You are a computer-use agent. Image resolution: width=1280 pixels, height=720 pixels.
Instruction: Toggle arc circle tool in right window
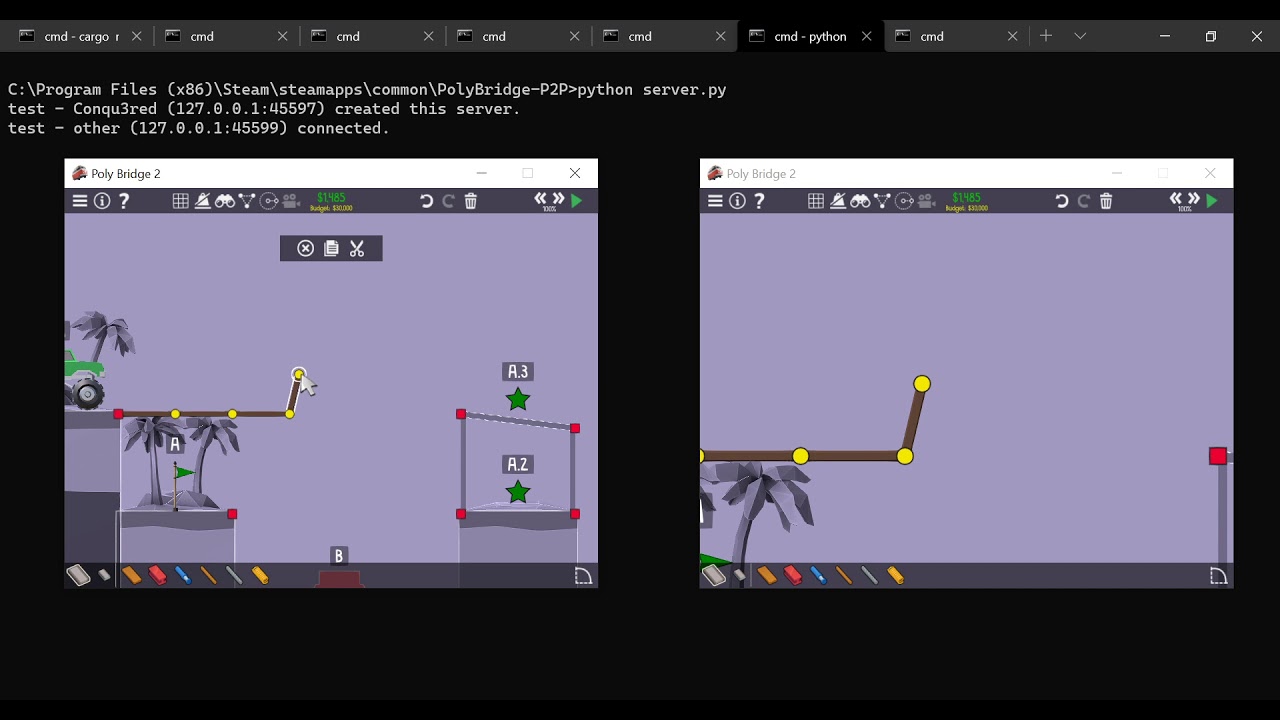[x=905, y=201]
